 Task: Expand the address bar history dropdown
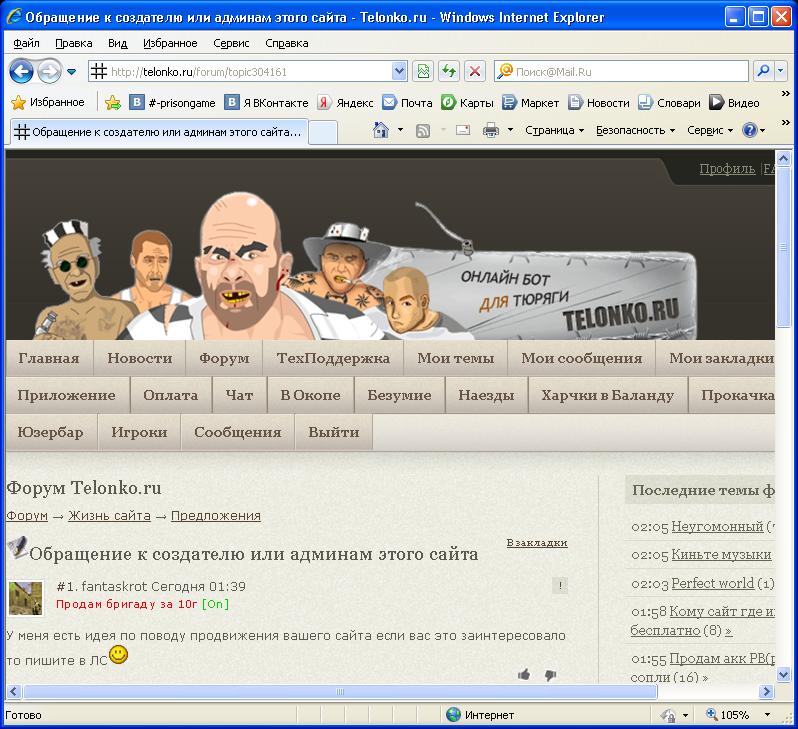pyautogui.click(x=400, y=71)
